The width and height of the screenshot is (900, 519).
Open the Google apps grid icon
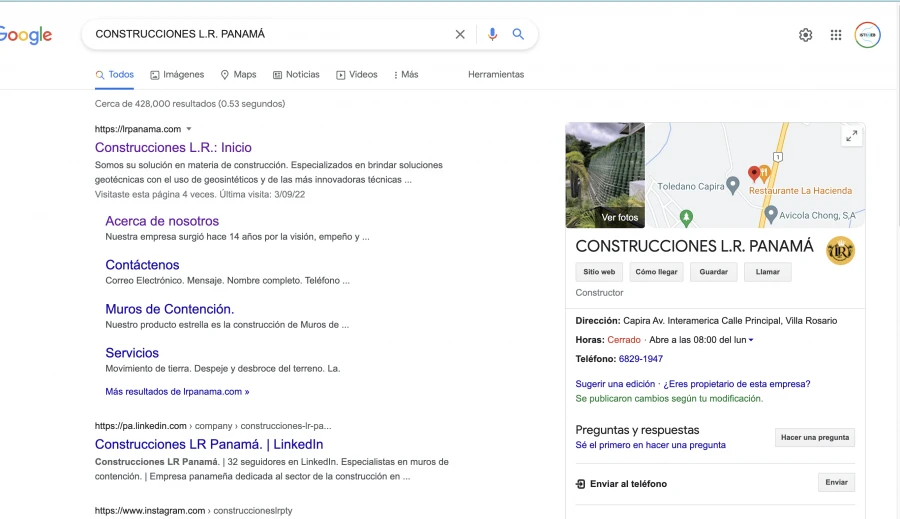[836, 35]
